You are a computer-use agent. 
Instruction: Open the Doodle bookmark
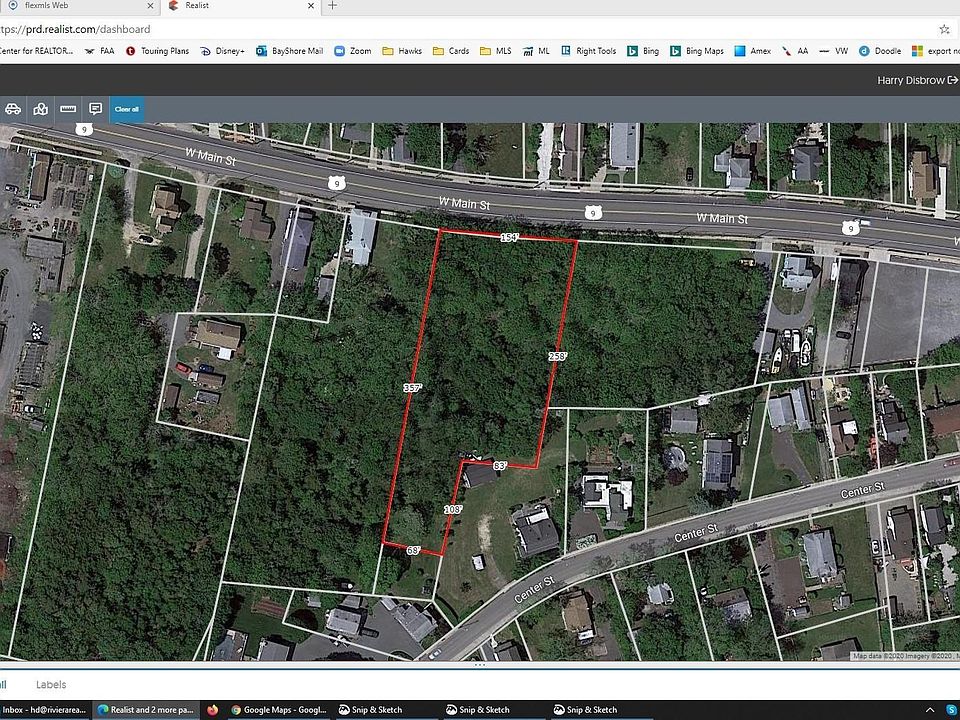880,51
